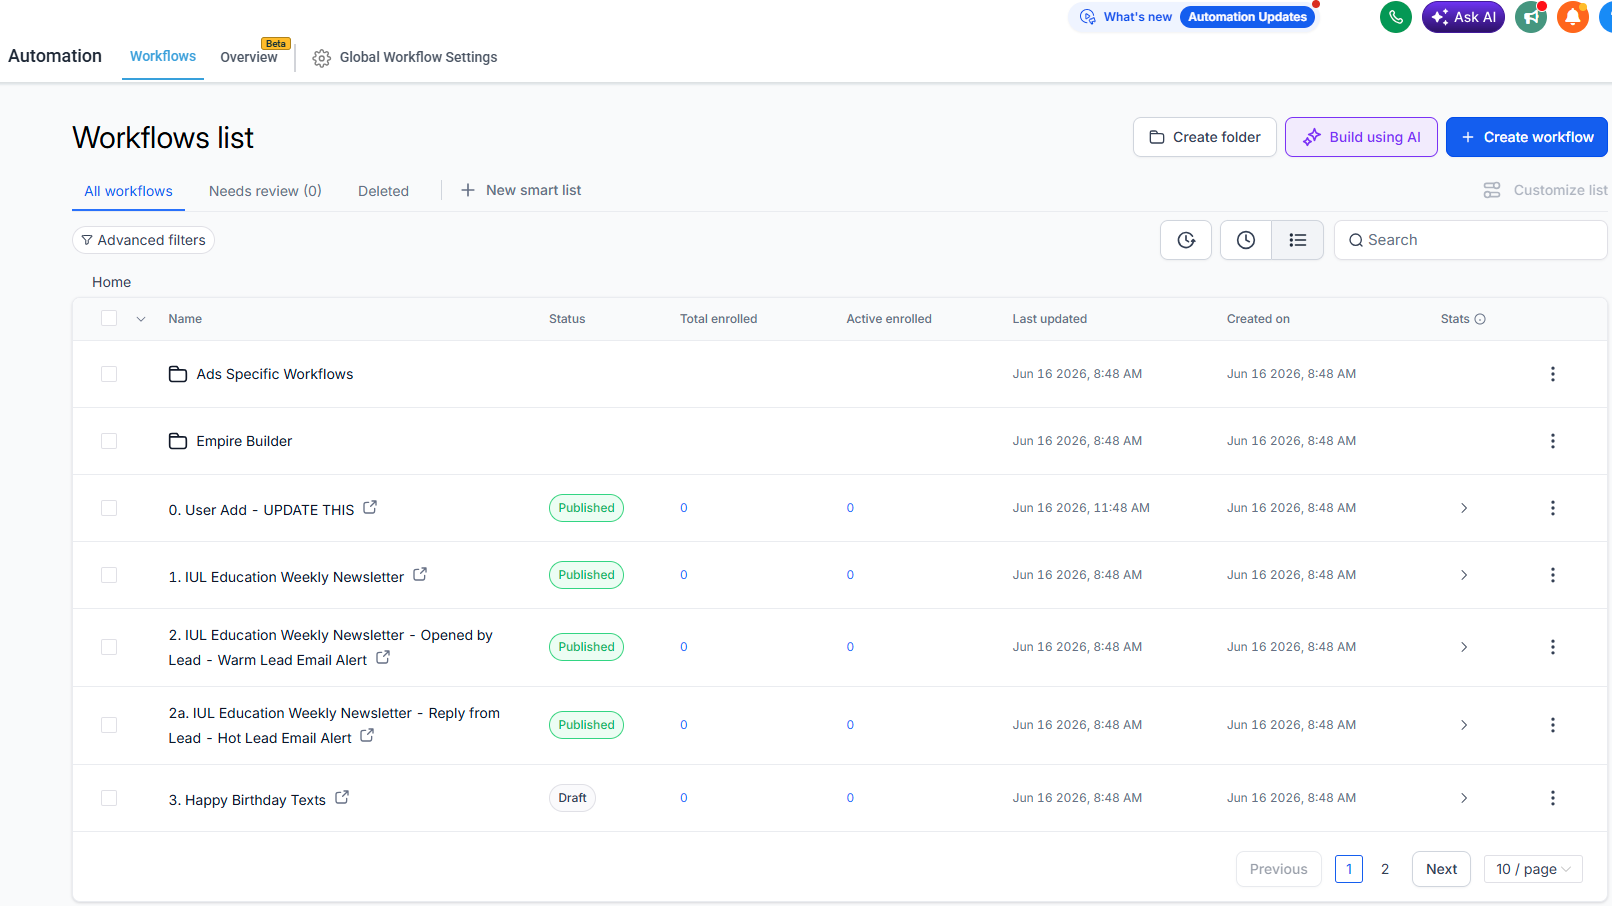Click the clock with arrow icon button
The width and height of the screenshot is (1612, 906).
[x=1186, y=240]
